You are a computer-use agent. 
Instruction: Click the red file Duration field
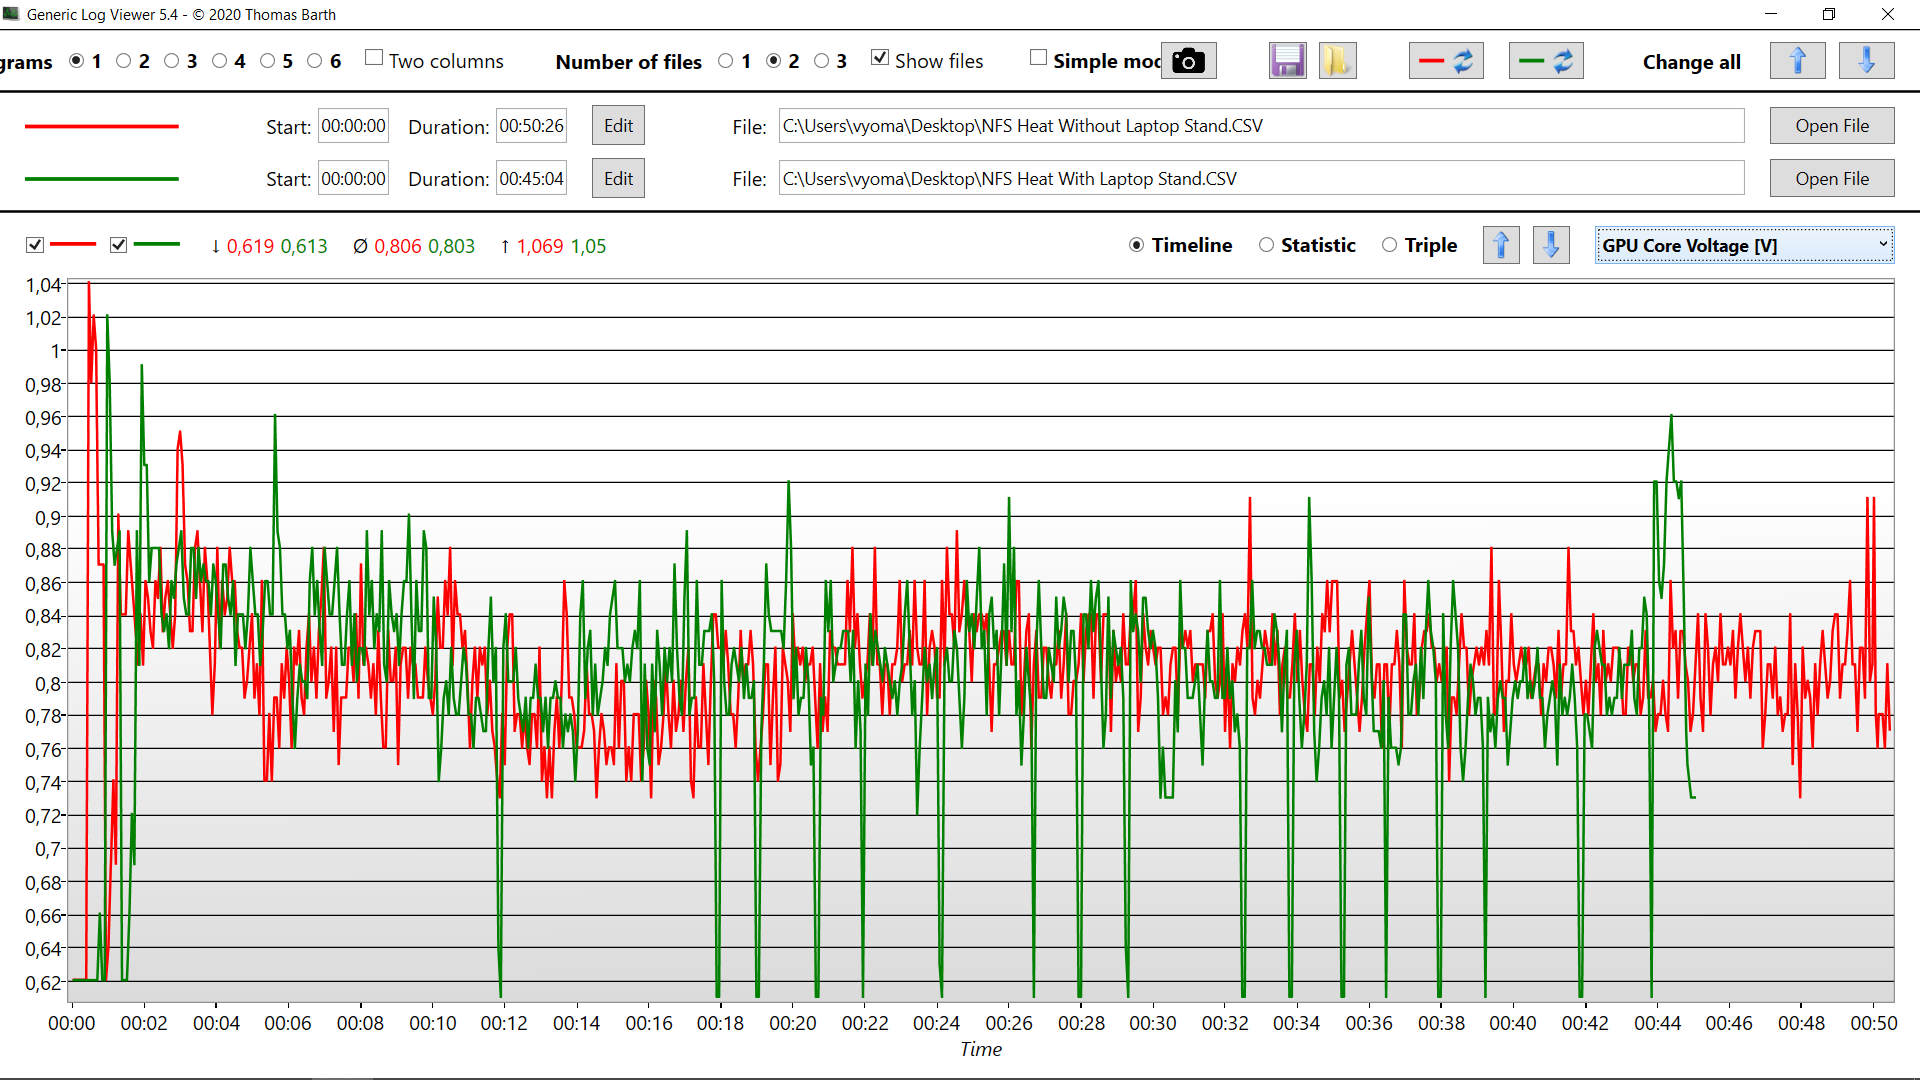532,126
